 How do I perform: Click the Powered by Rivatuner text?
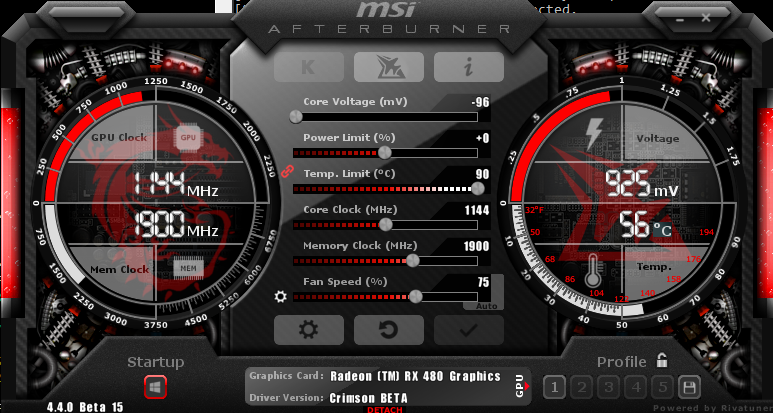coord(712,408)
